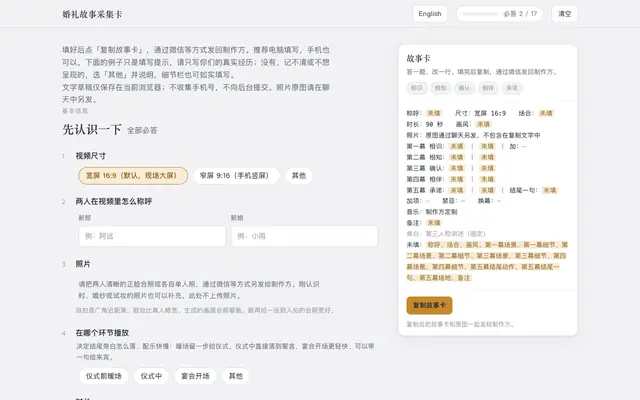The width and height of the screenshot is (640, 400).
Task: Click the 先认识一下 section heading
Action: [x=92, y=129]
